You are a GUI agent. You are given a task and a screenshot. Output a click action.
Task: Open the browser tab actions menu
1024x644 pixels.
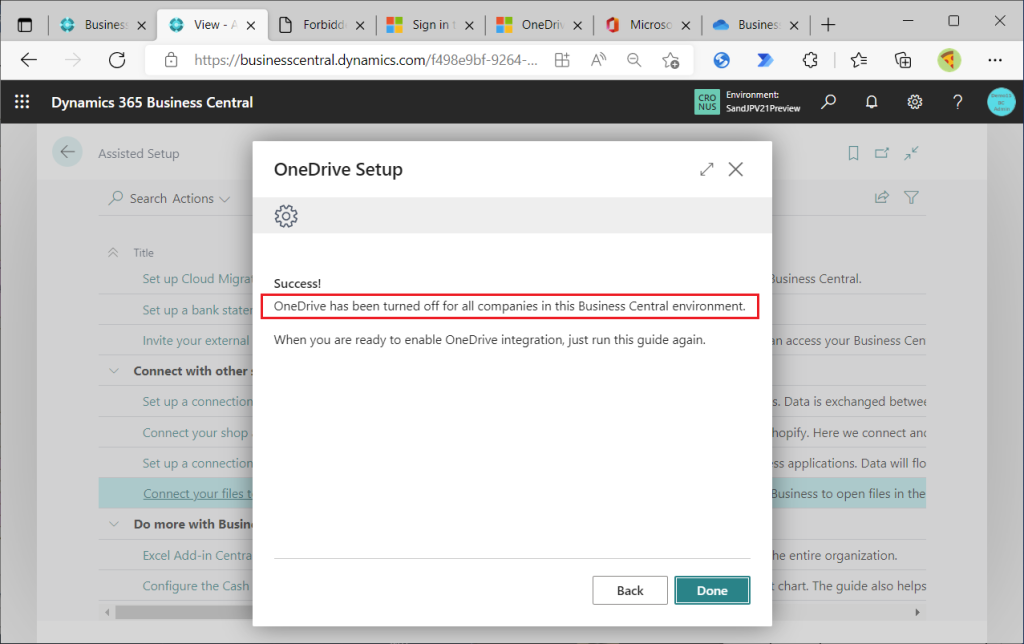25,25
